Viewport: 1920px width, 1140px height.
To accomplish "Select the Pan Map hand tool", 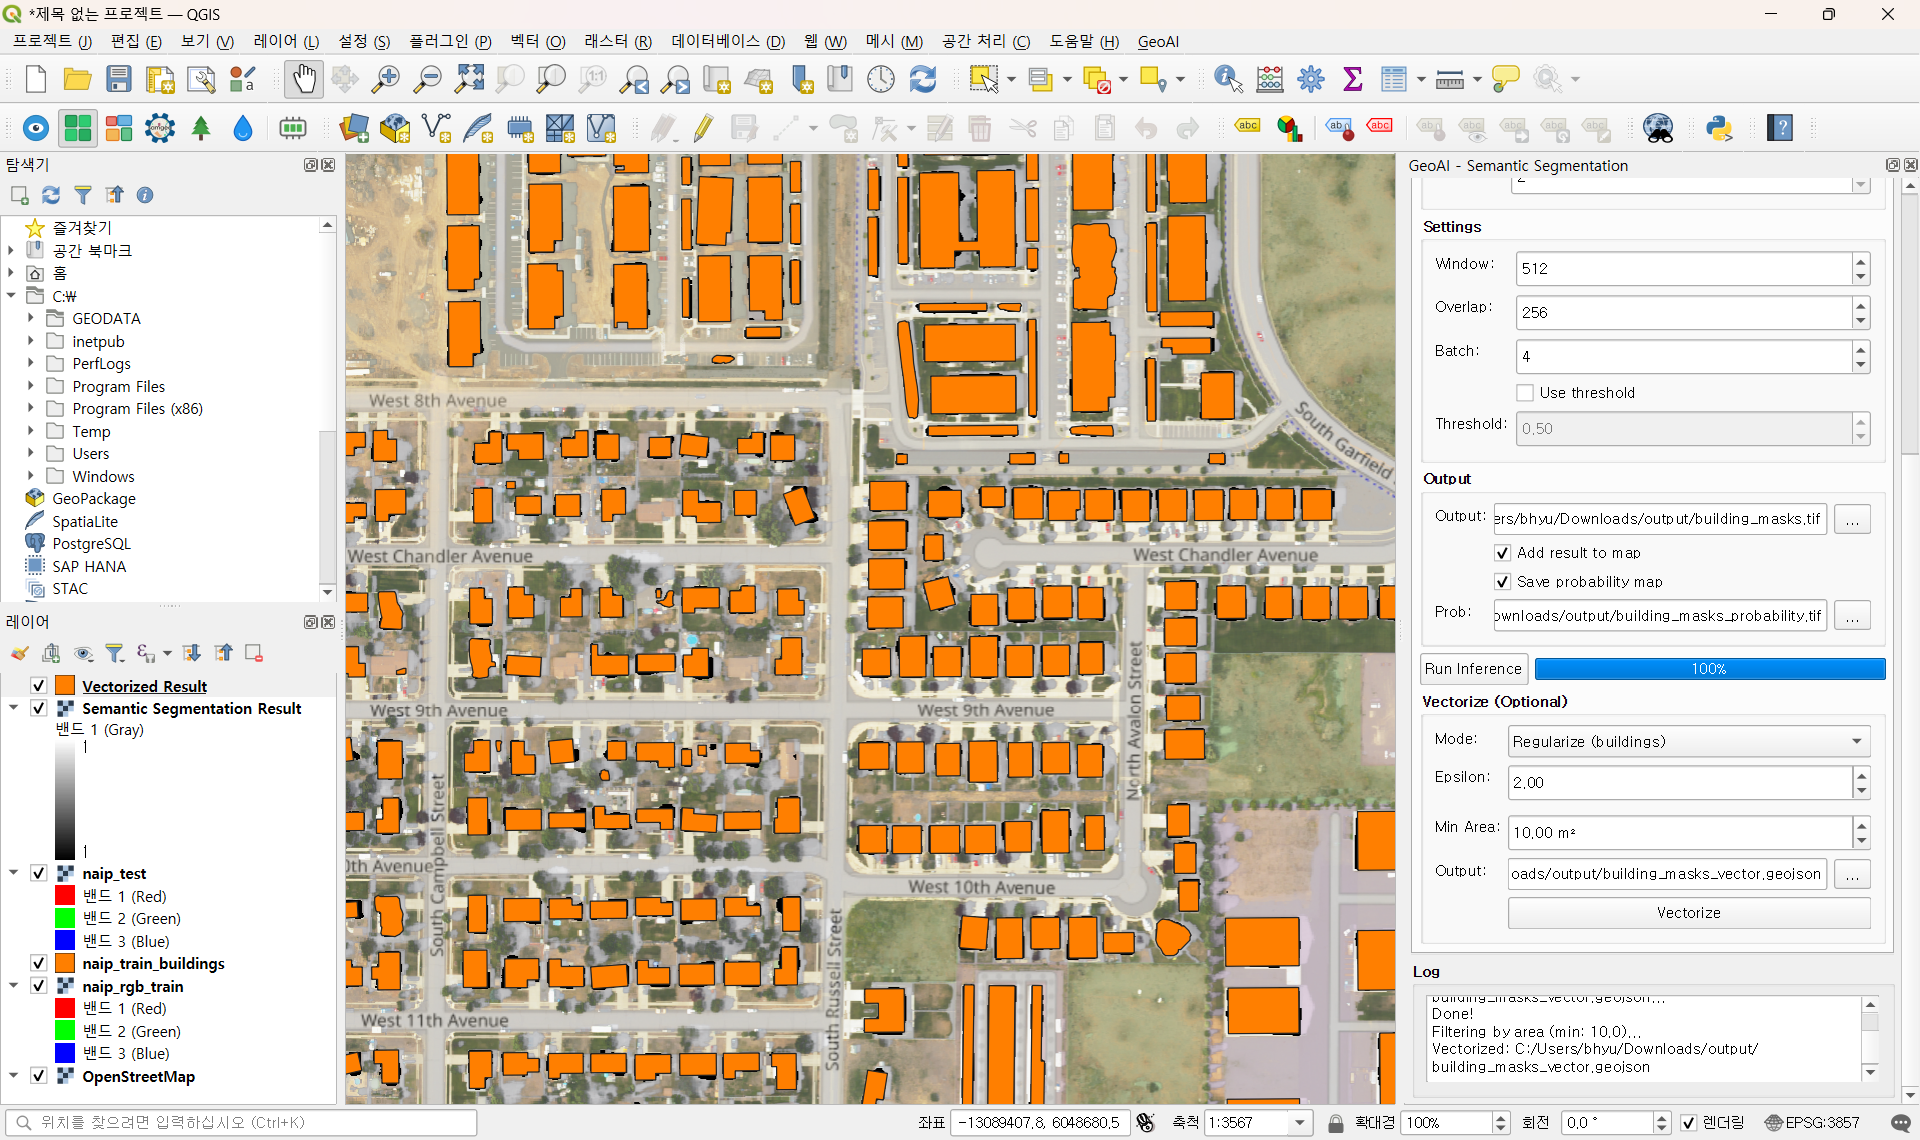I will tap(303, 79).
